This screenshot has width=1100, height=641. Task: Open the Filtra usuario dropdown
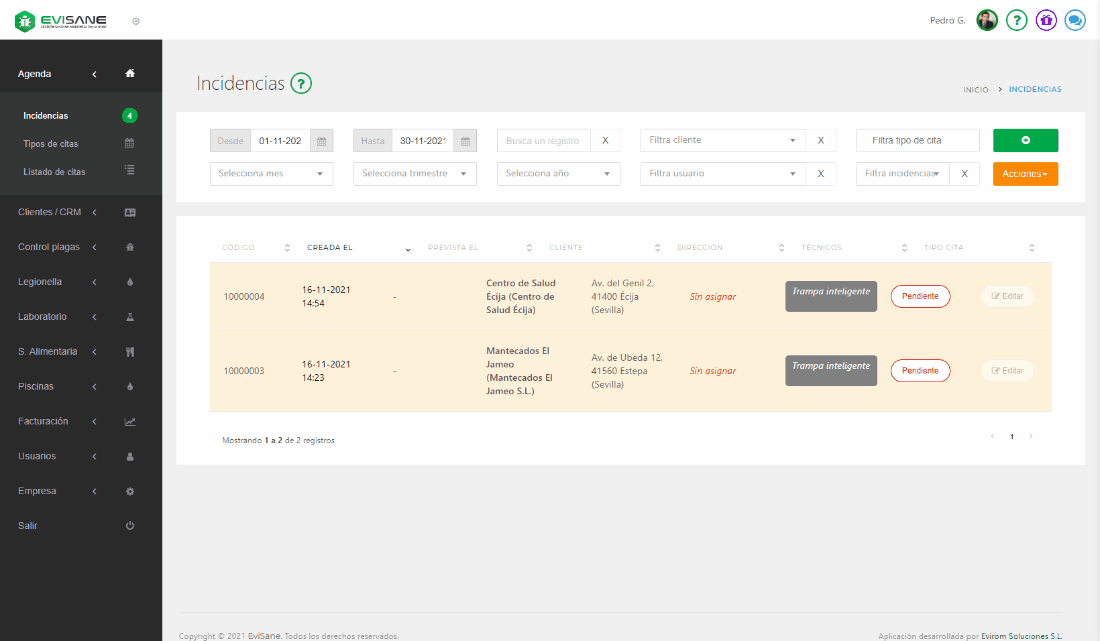[x=722, y=174]
